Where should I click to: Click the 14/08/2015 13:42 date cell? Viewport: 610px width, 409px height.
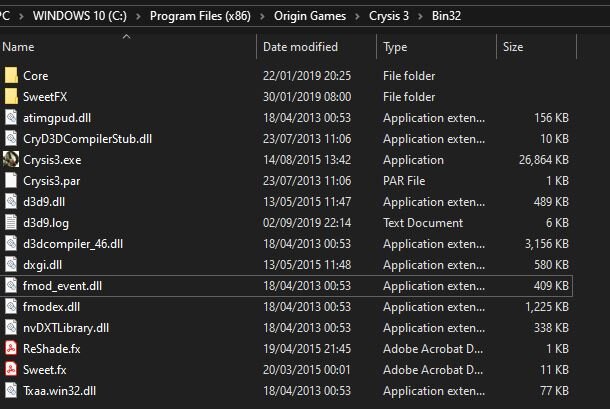[307, 160]
